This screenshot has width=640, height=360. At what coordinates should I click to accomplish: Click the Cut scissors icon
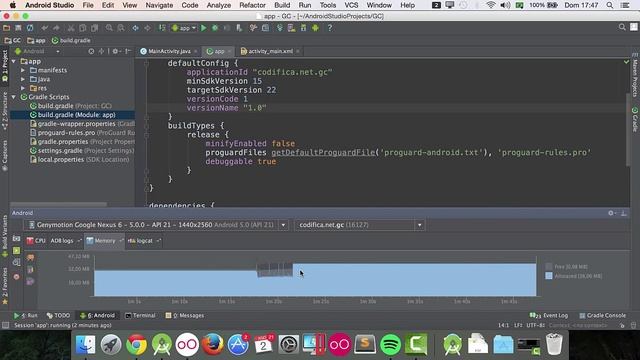tap(71, 28)
